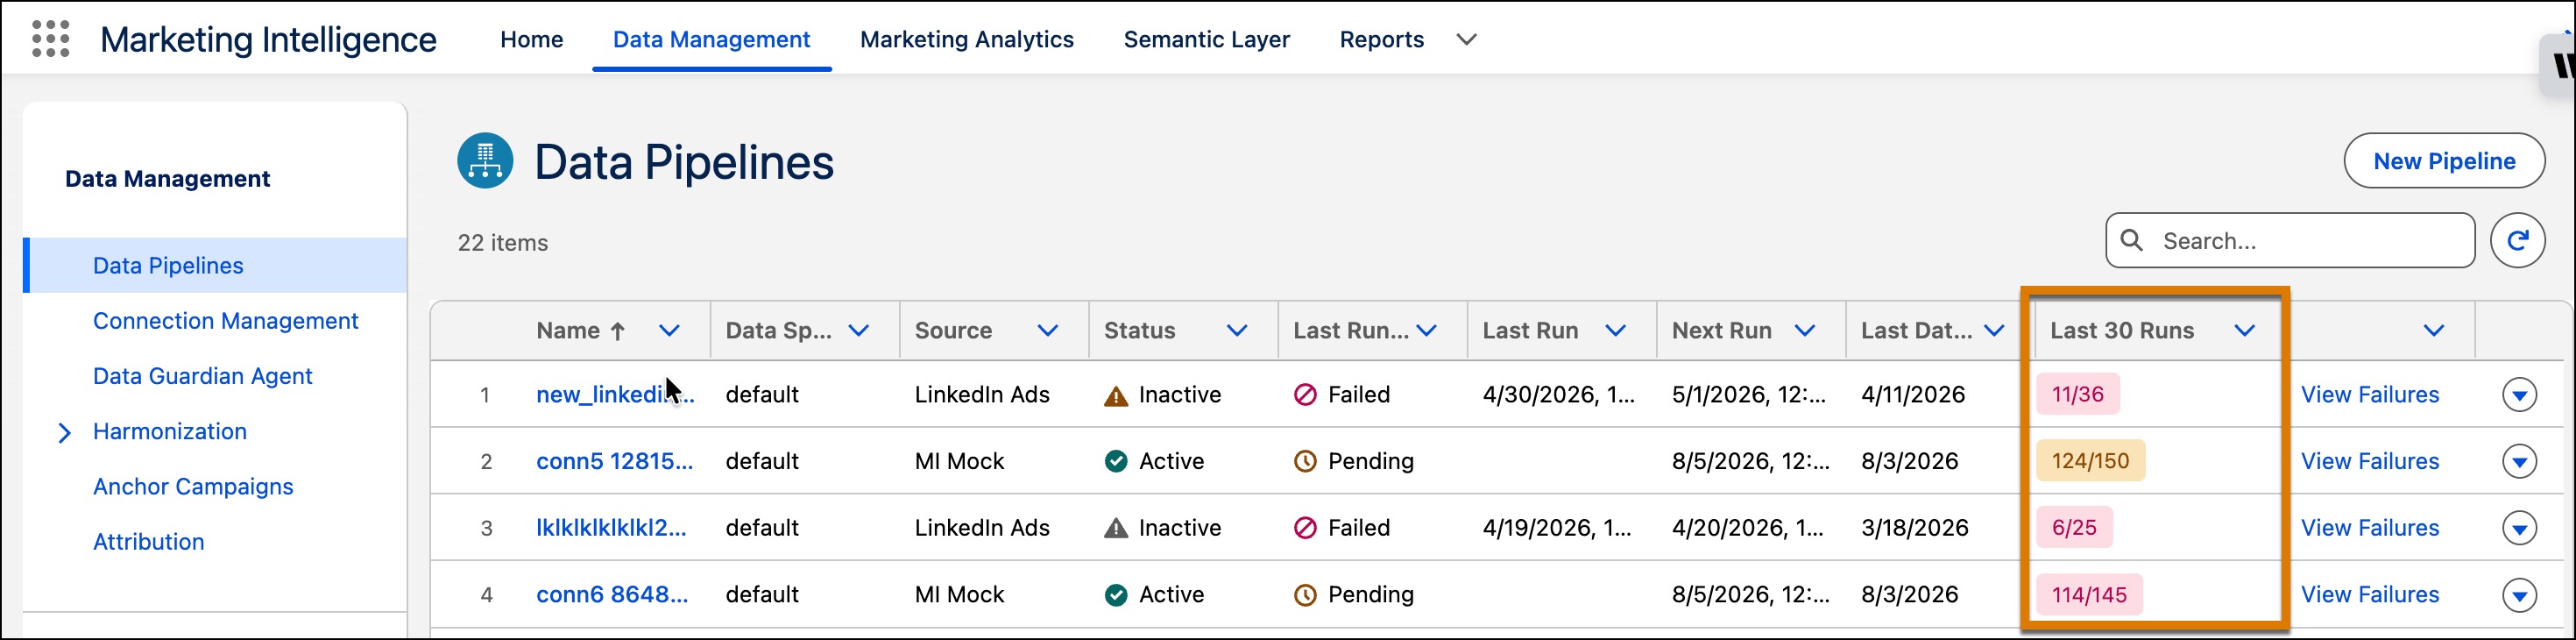This screenshot has width=2576, height=640.
Task: Open Attribution in sidebar
Action: [149, 542]
